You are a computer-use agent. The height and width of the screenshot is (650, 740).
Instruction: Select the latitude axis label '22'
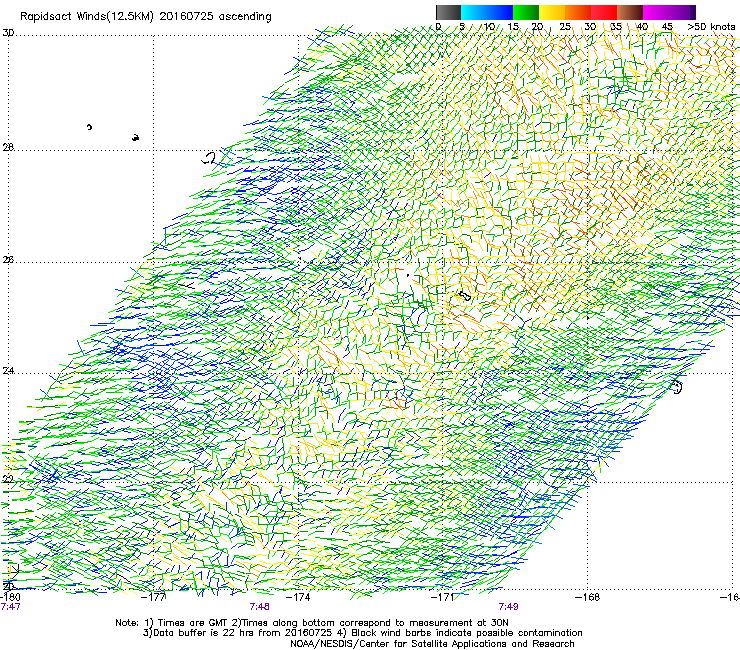8,480
